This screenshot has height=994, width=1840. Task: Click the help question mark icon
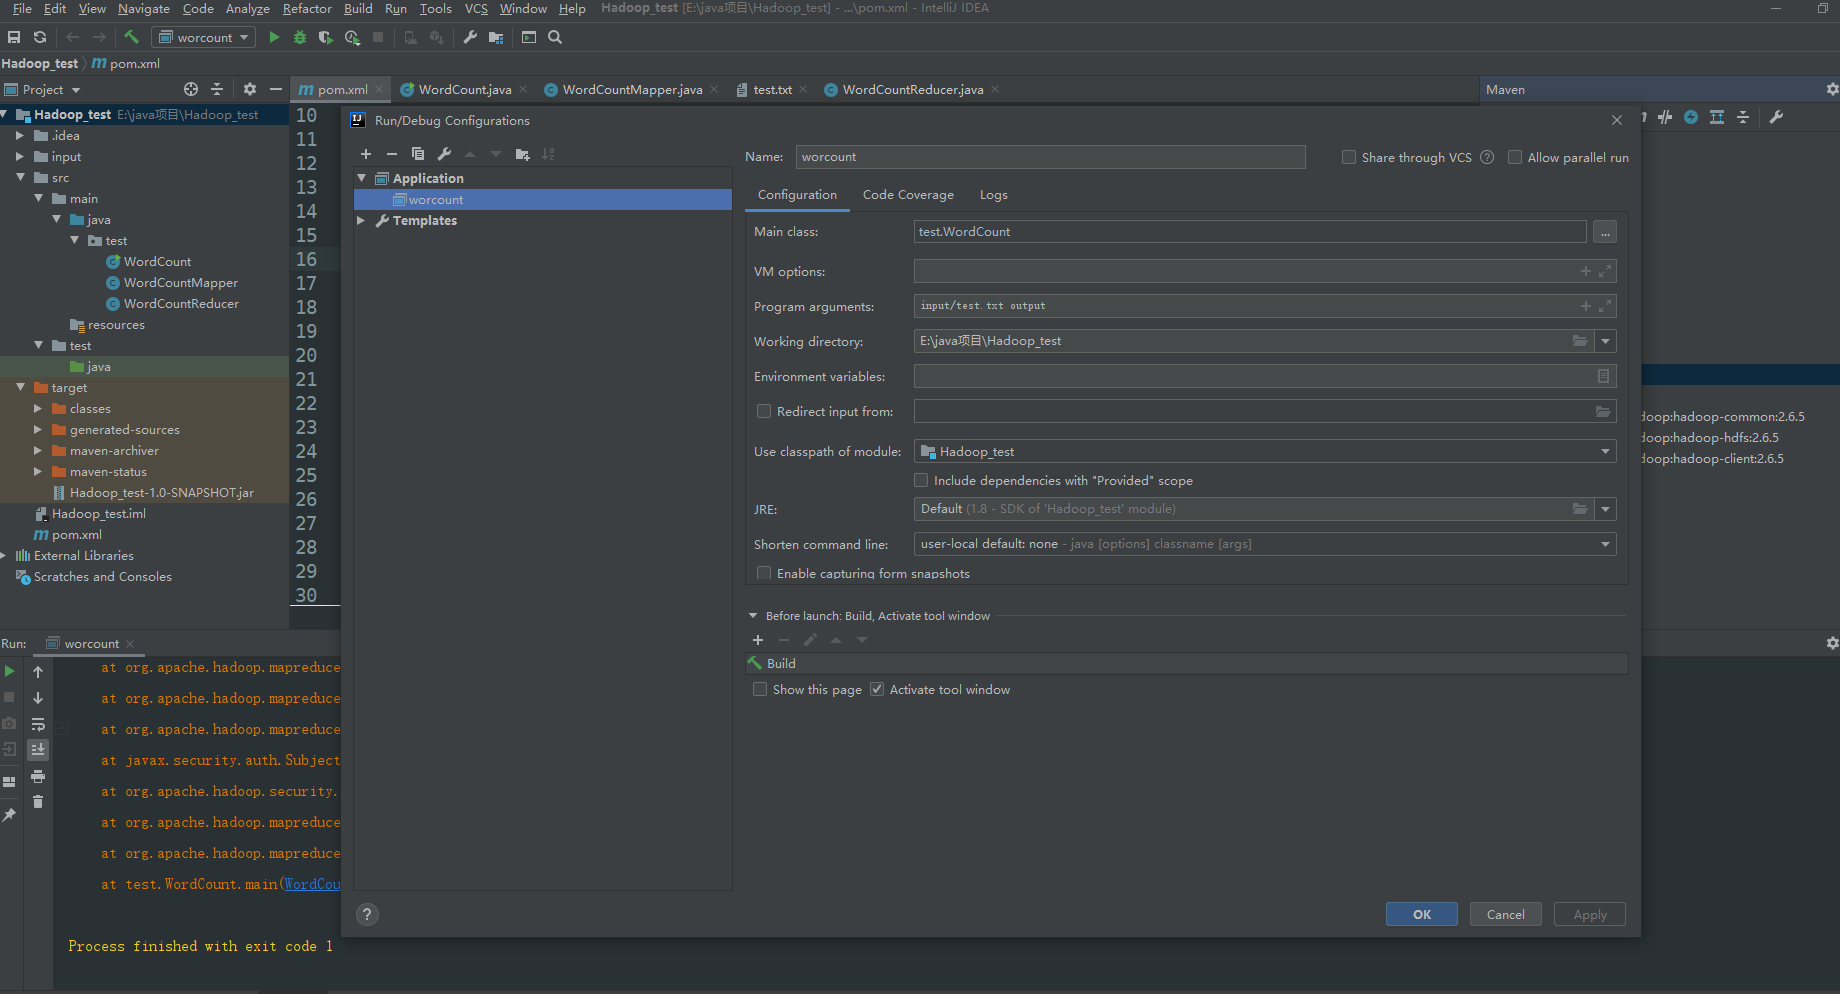click(x=367, y=914)
